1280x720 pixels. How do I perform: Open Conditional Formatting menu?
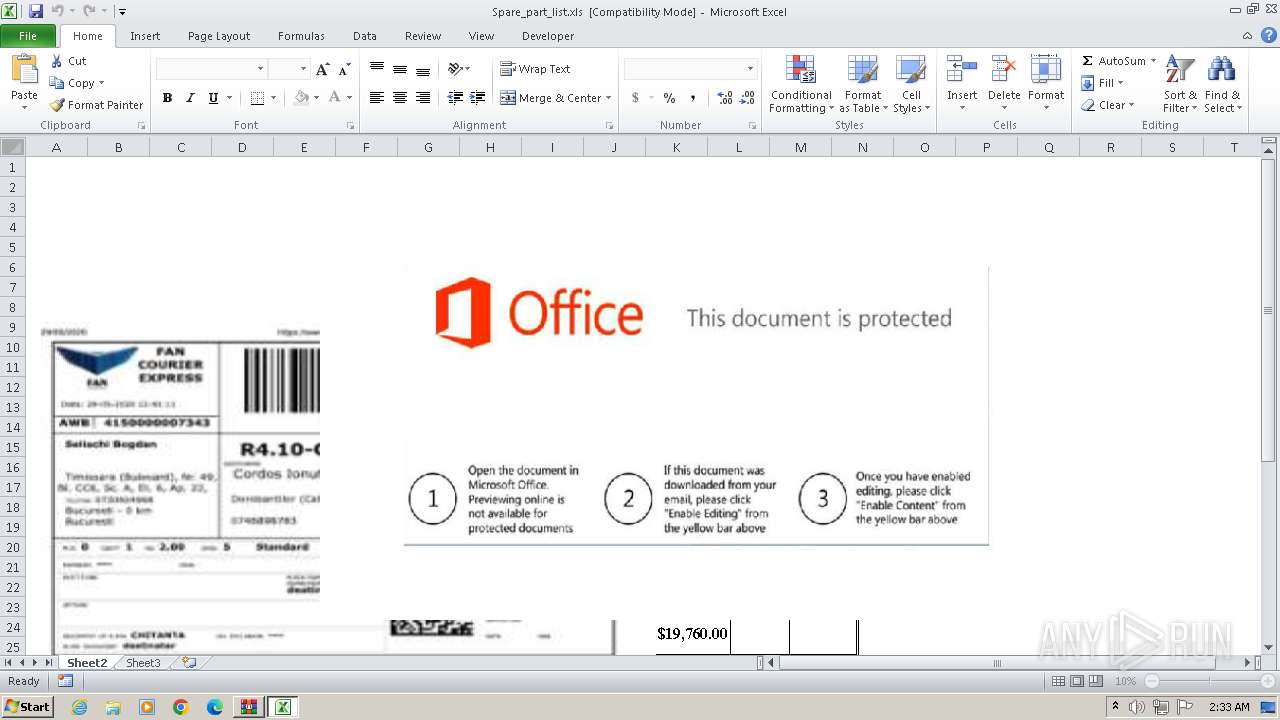point(801,85)
